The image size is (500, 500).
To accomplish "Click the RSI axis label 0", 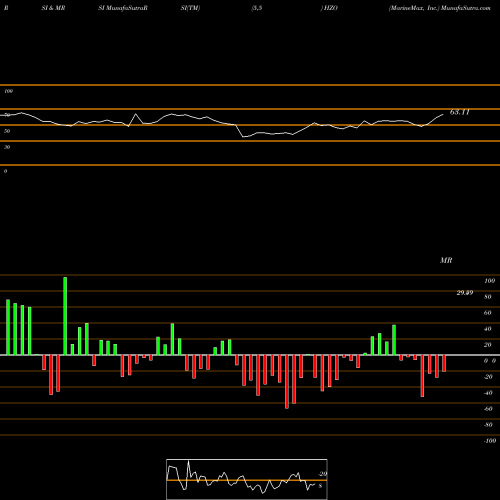I will click(5, 171).
